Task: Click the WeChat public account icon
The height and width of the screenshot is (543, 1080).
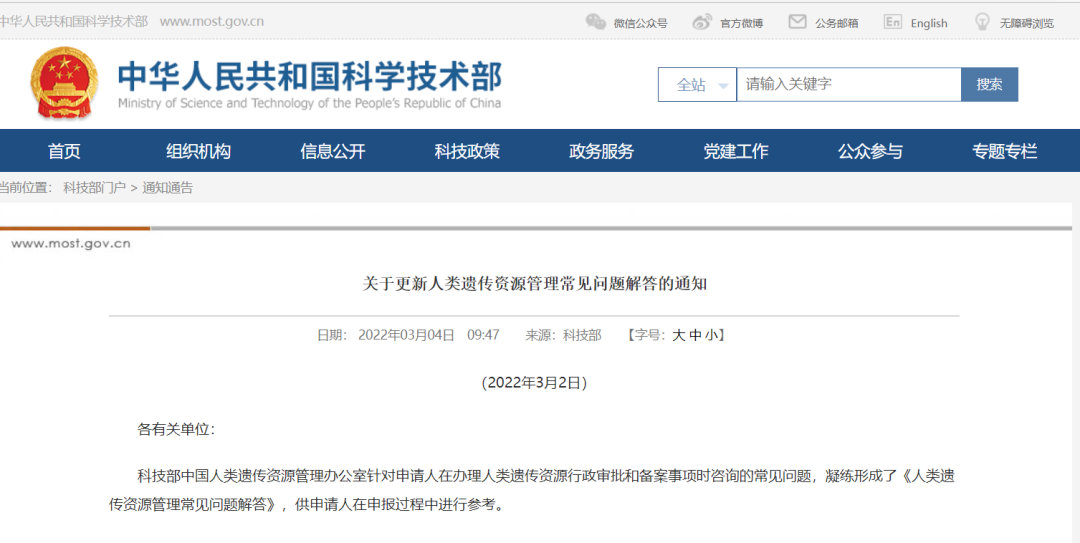Action: point(596,22)
